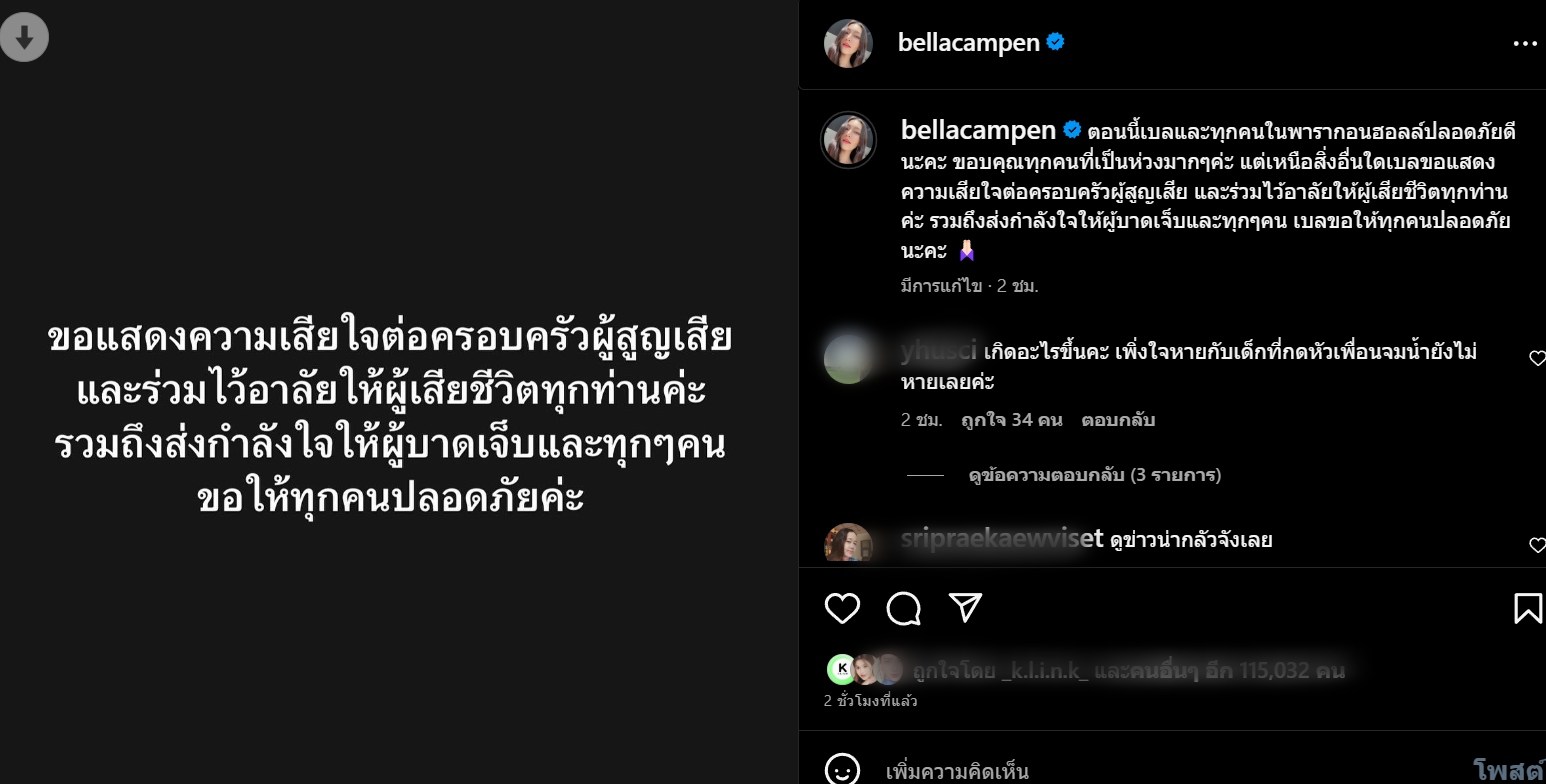Open sripraekaewviset commenter avatar

click(848, 545)
